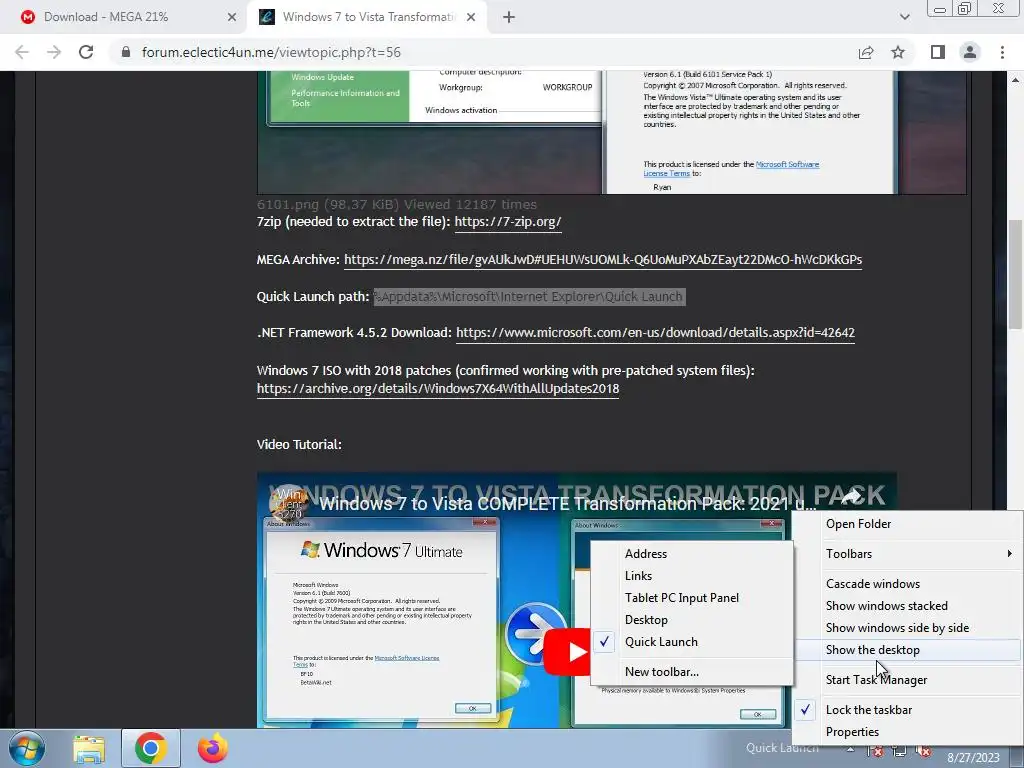This screenshot has height=768, width=1024.
Task: Open the .NET Framework 4.5.2 download link
Action: point(655,332)
